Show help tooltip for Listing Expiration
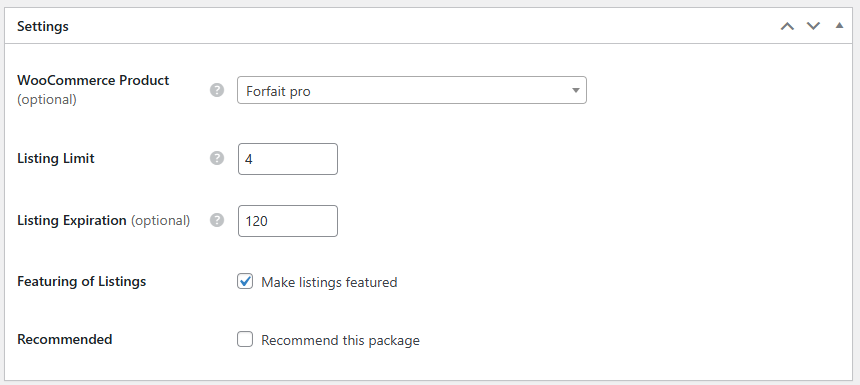The width and height of the screenshot is (860, 385). 217,220
